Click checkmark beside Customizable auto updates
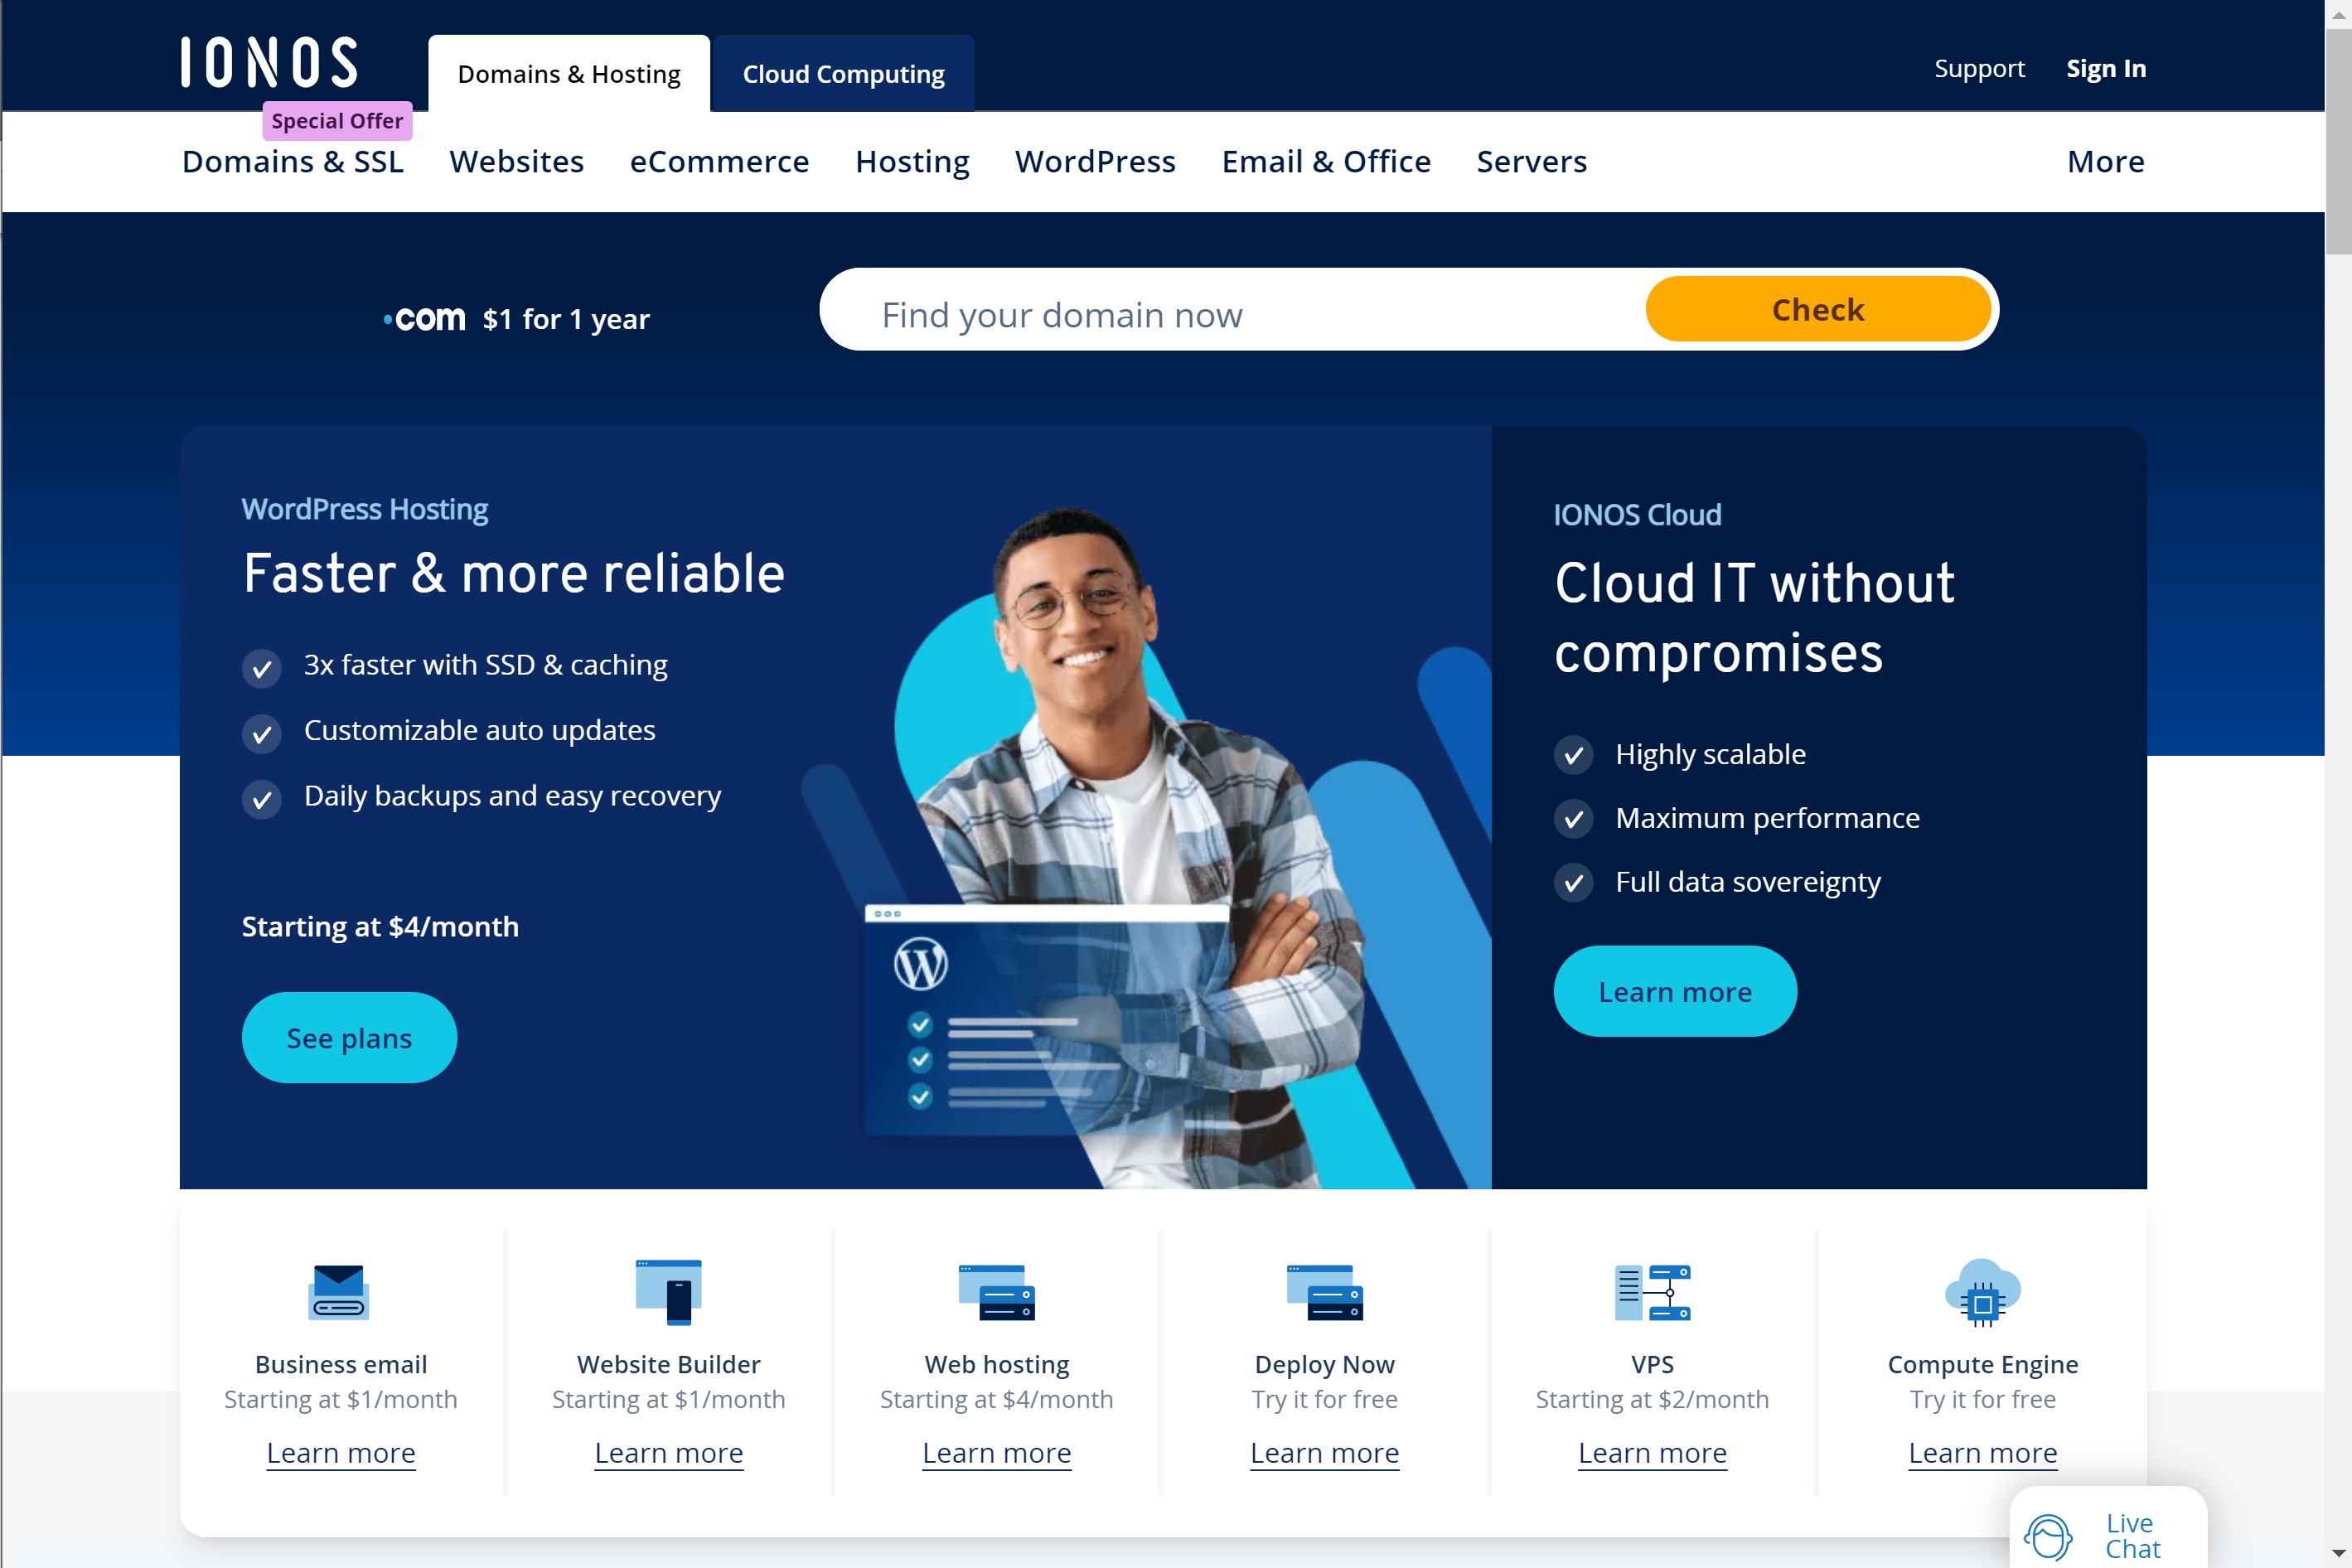 tap(262, 734)
